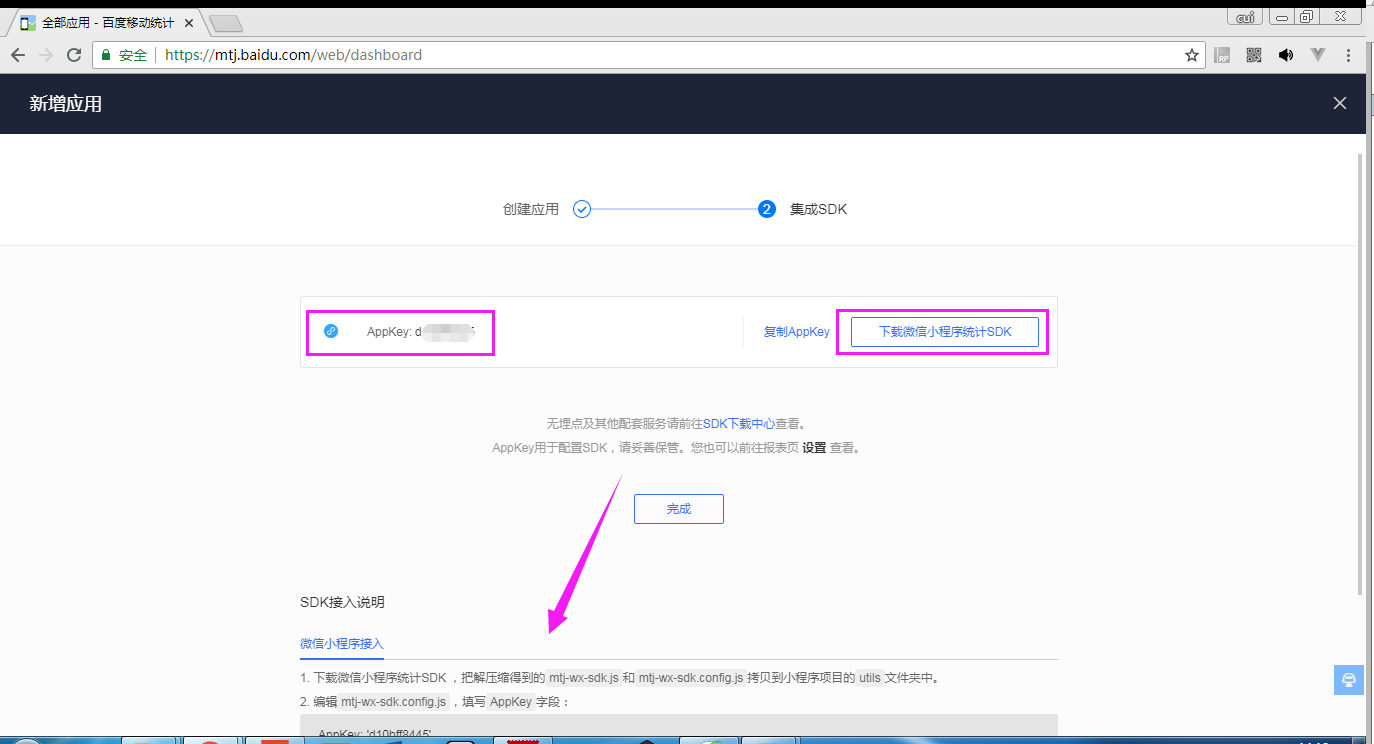
Task: Click the mtj-wx-sdk.js filename in step 1
Action: click(x=585, y=678)
